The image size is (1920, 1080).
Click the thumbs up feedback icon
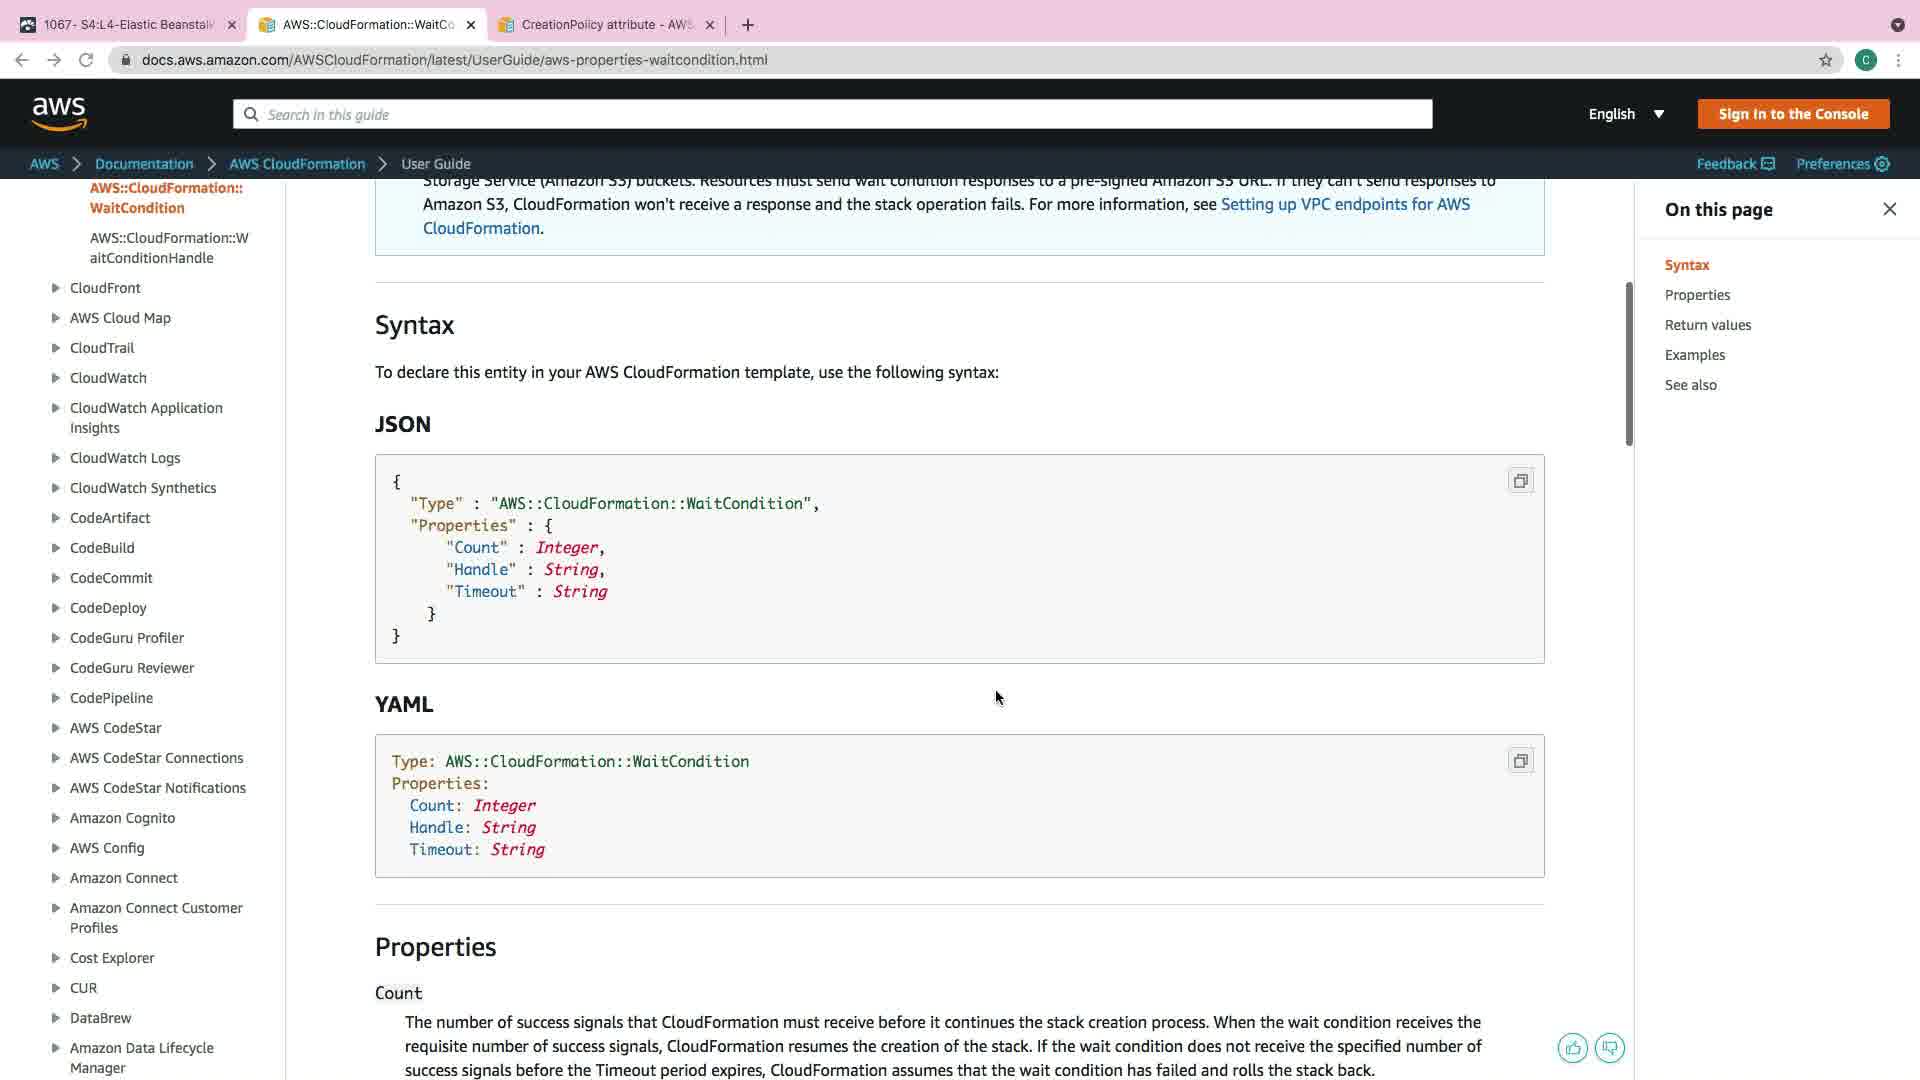[1572, 1048]
